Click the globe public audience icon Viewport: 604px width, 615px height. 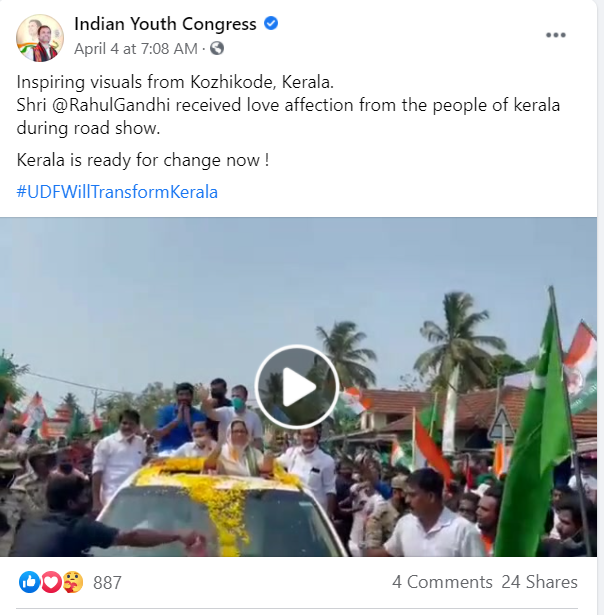pos(217,49)
